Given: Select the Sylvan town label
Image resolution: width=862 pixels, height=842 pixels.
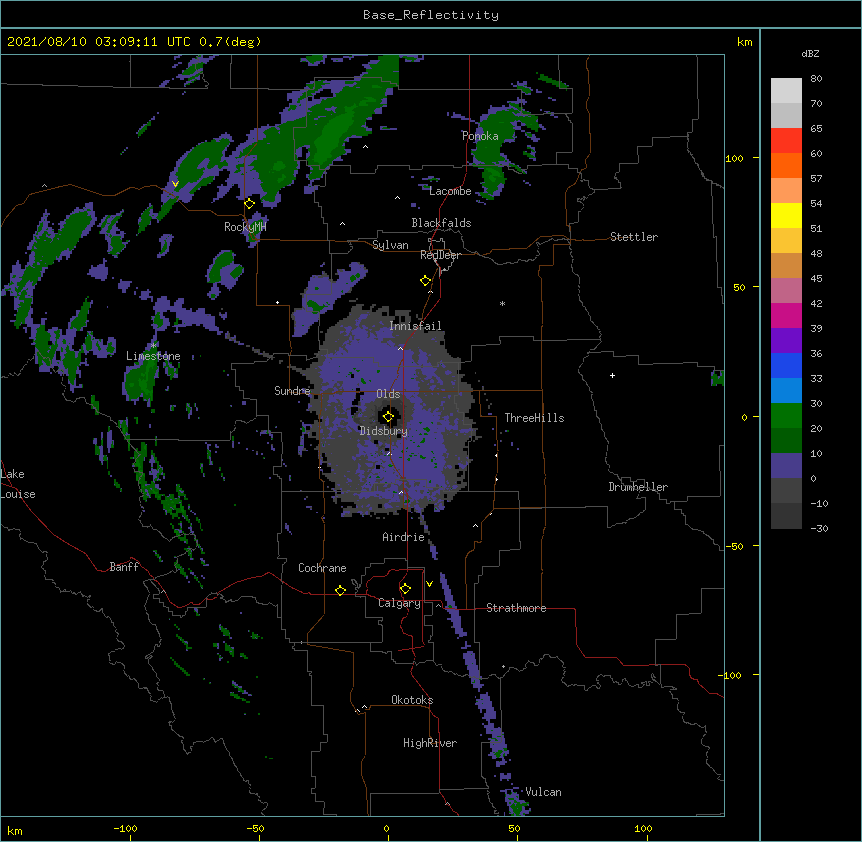Looking at the screenshot, I should click(390, 245).
